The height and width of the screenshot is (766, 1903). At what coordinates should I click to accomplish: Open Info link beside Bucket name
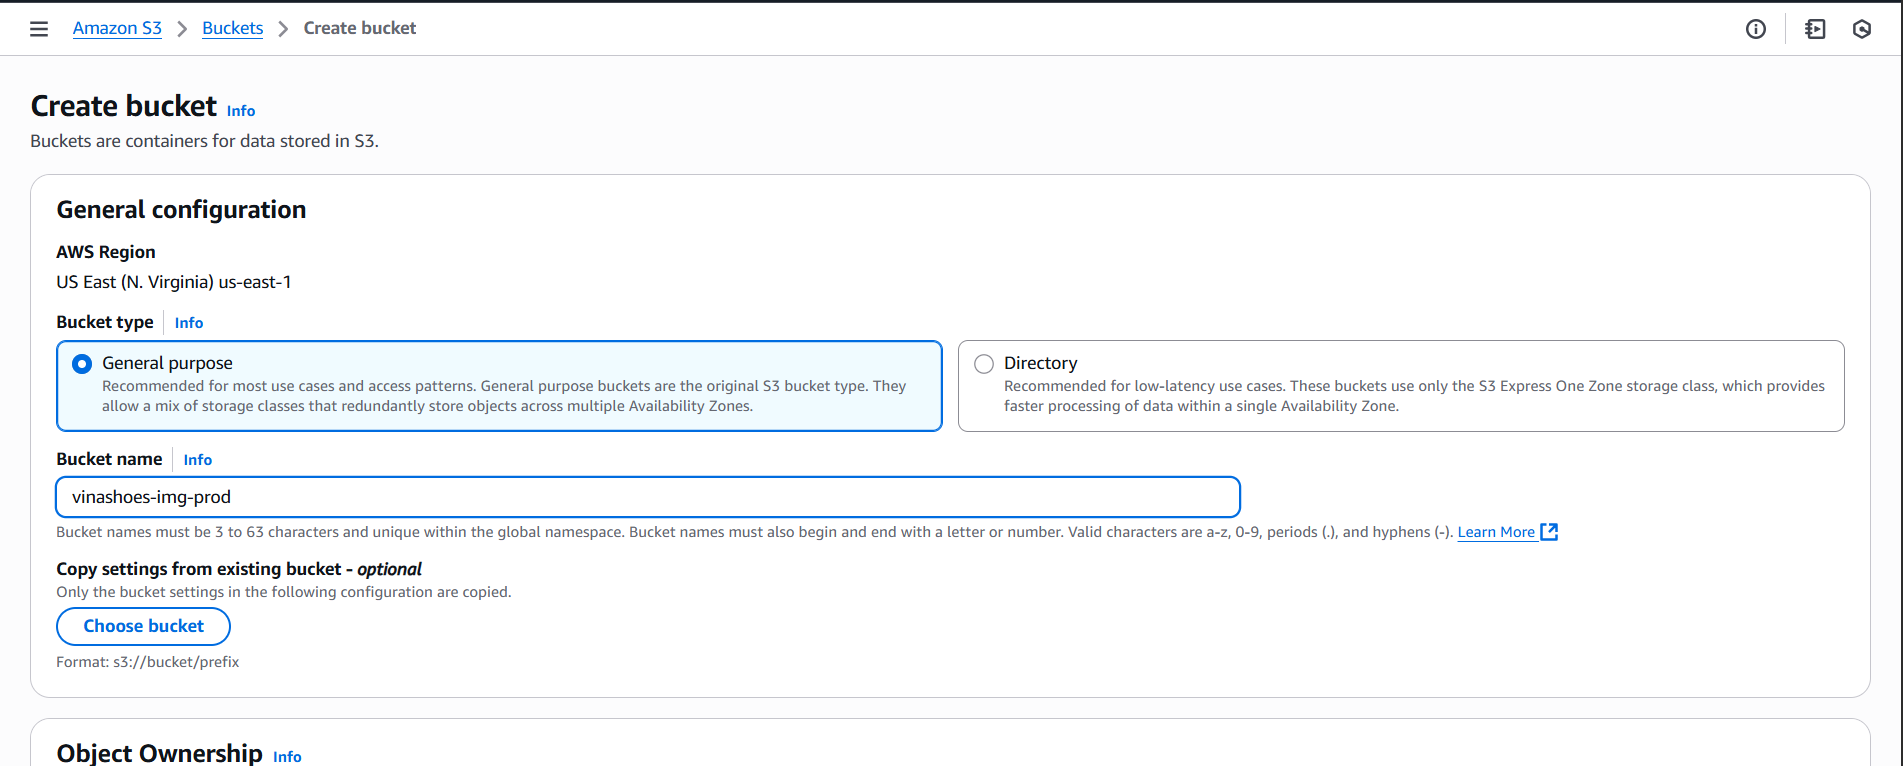[197, 460]
